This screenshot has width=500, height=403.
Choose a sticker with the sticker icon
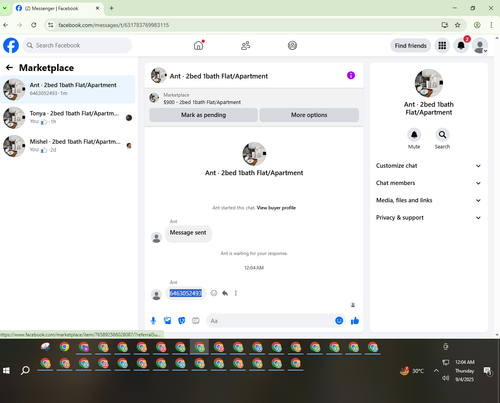pyautogui.click(x=182, y=321)
